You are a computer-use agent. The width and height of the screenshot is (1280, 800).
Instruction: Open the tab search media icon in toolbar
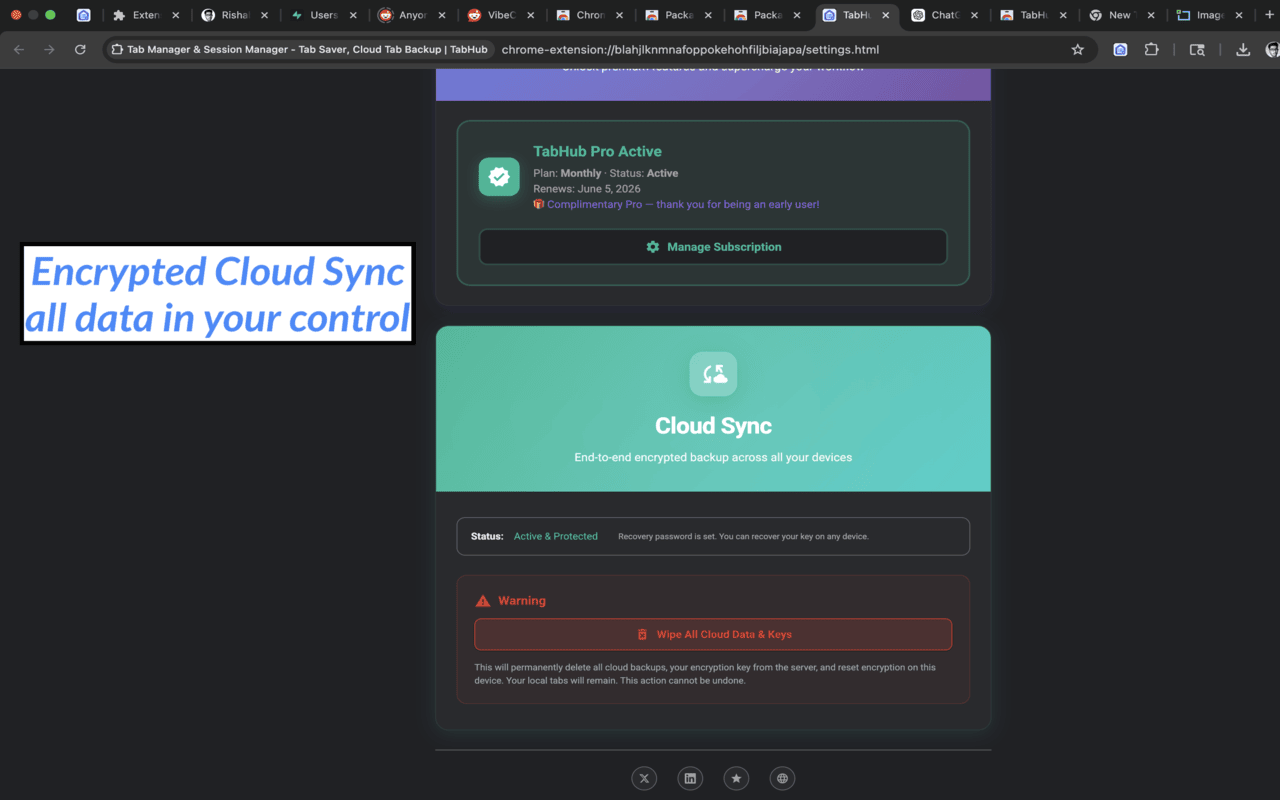click(x=1197, y=49)
